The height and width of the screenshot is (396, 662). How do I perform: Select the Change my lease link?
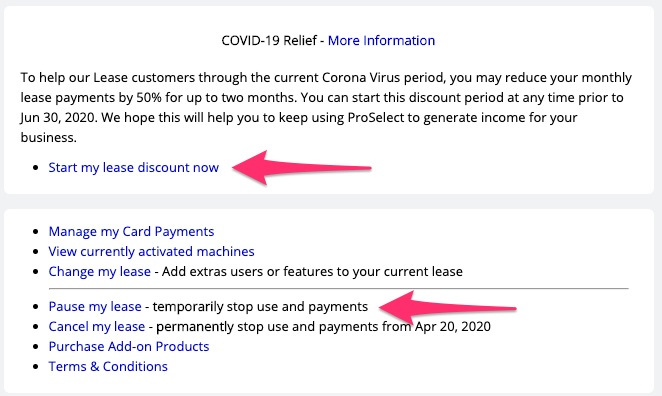click(100, 271)
